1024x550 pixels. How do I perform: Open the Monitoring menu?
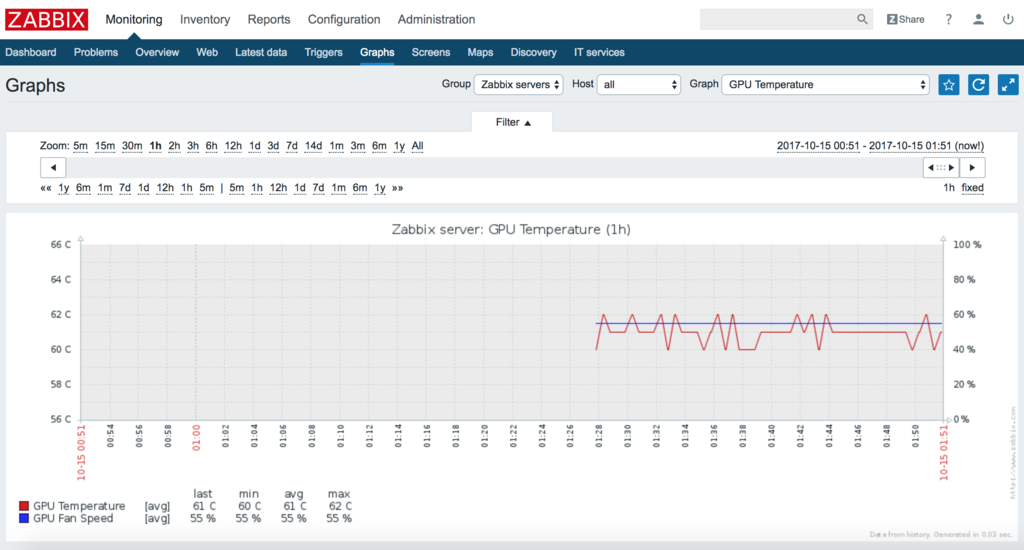[x=134, y=20]
